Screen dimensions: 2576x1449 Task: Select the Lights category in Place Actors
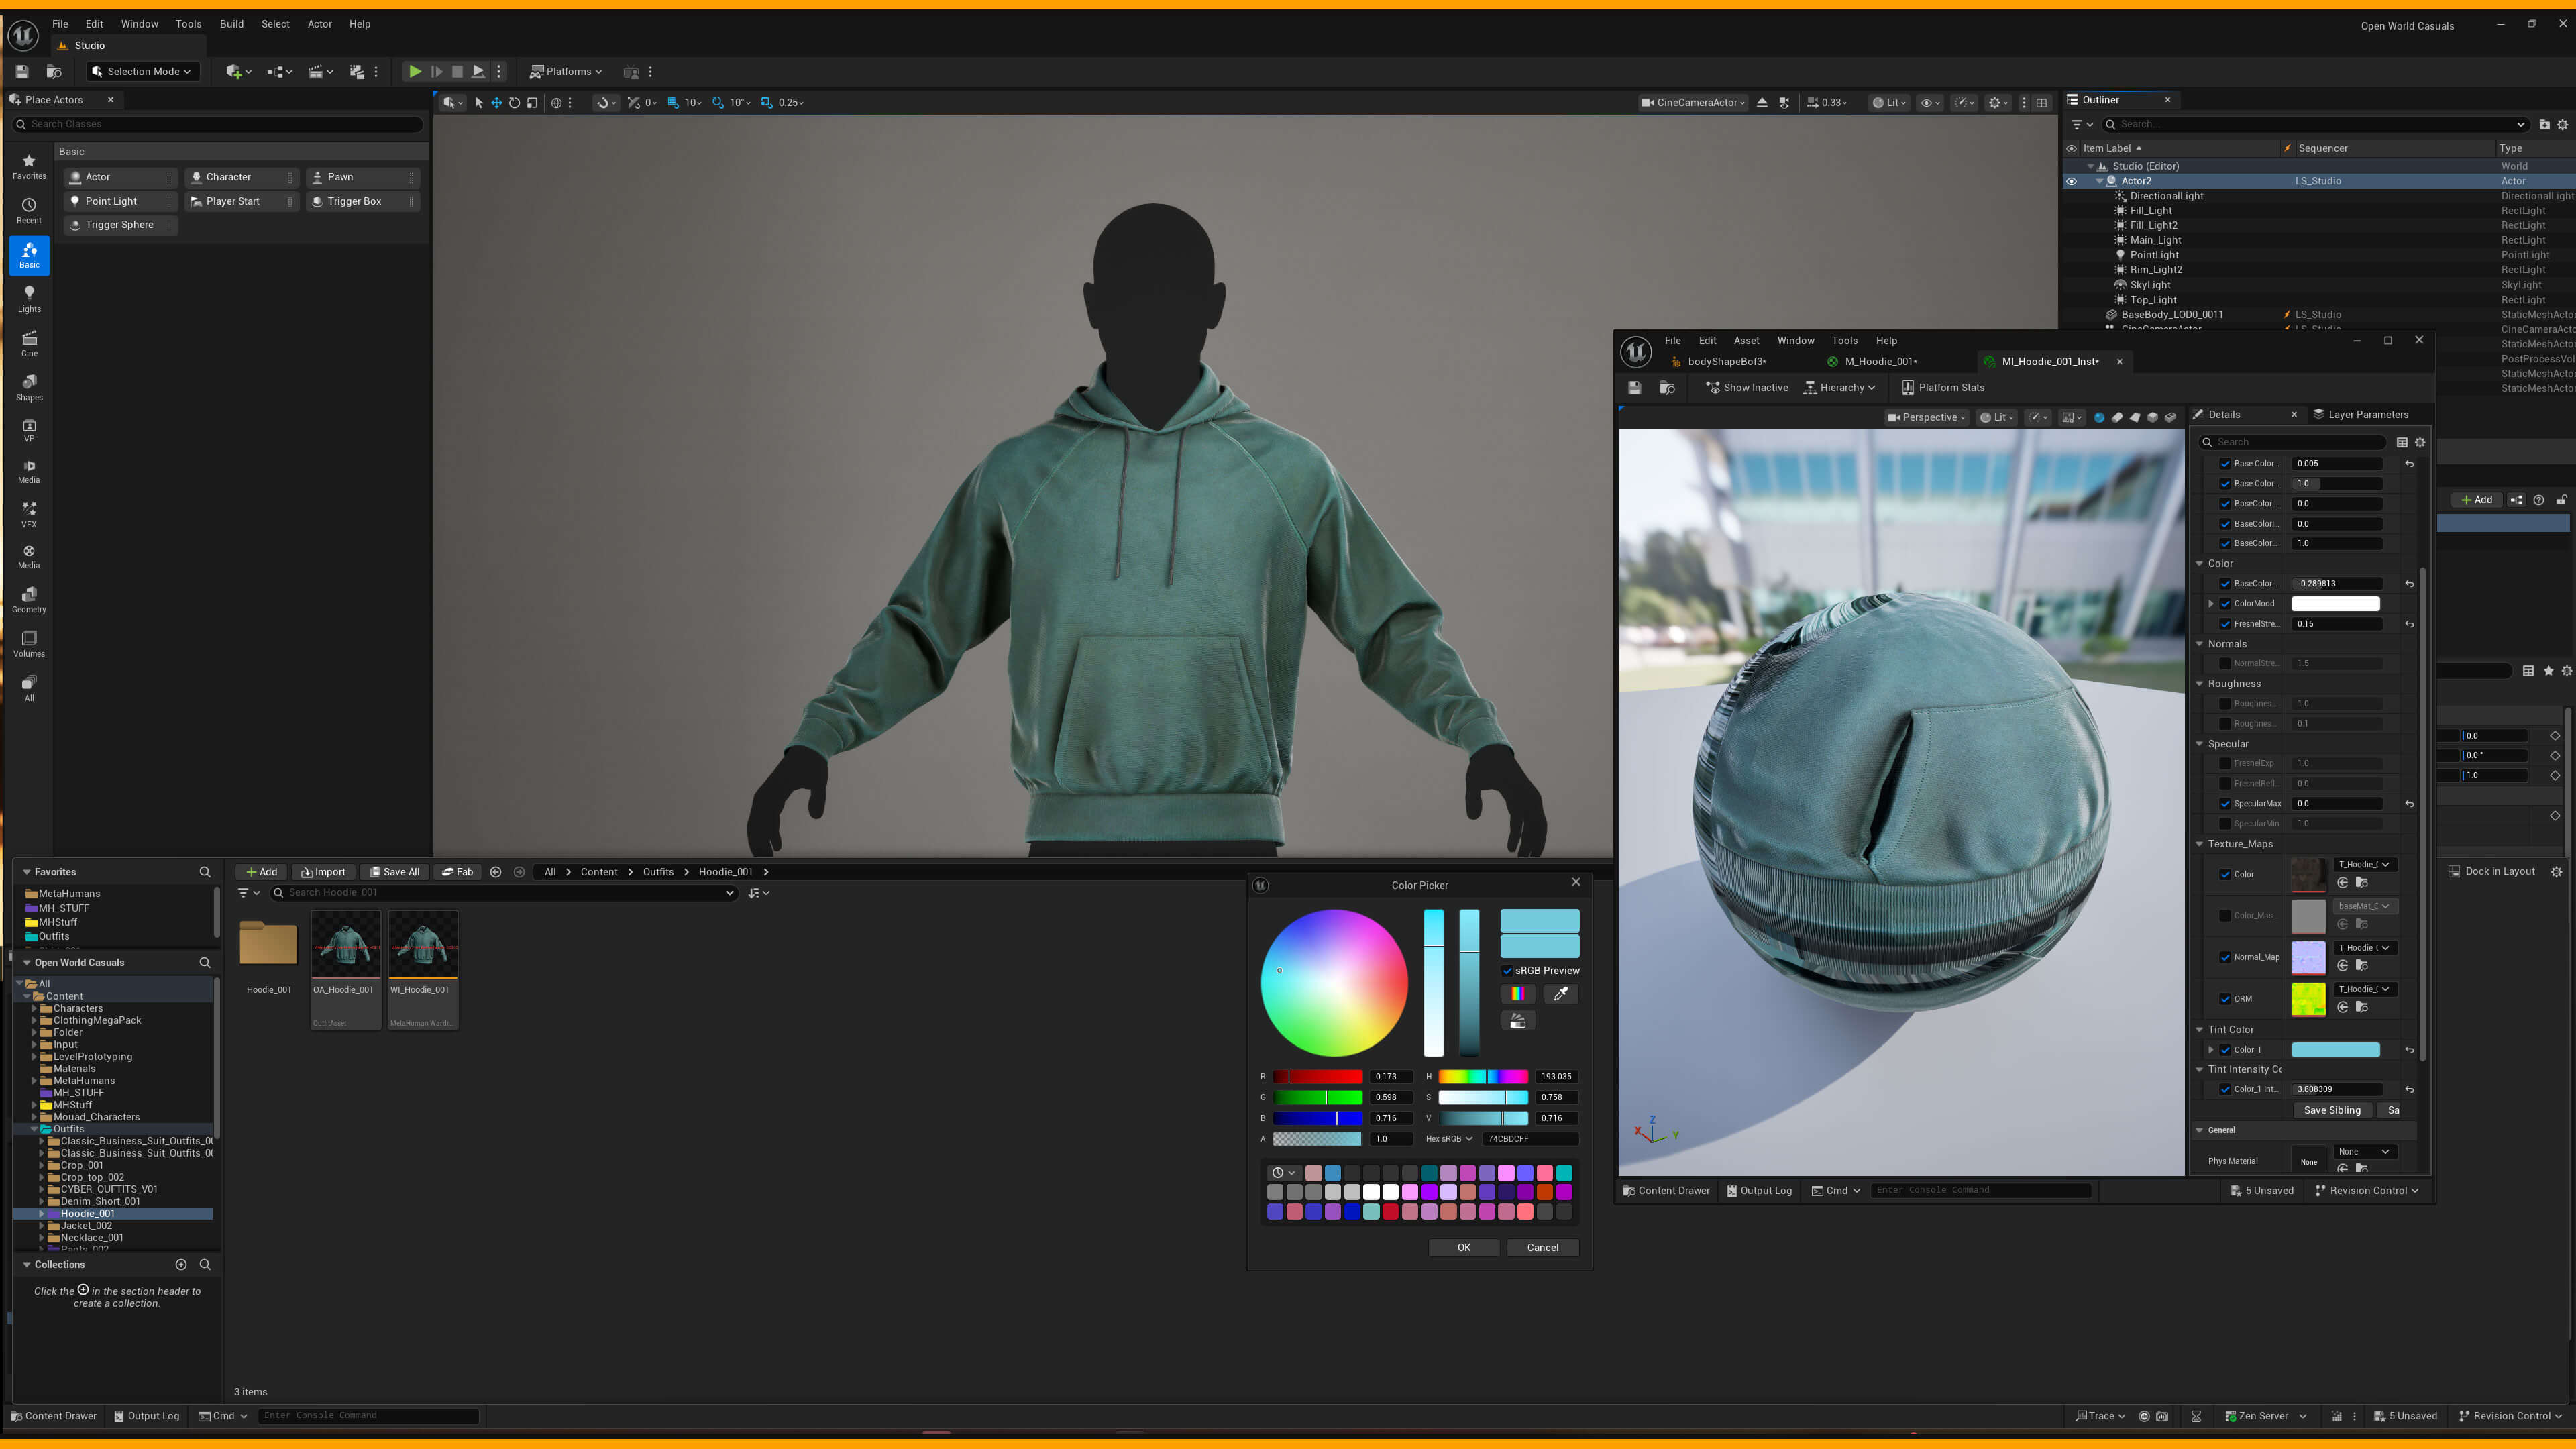click(x=29, y=298)
